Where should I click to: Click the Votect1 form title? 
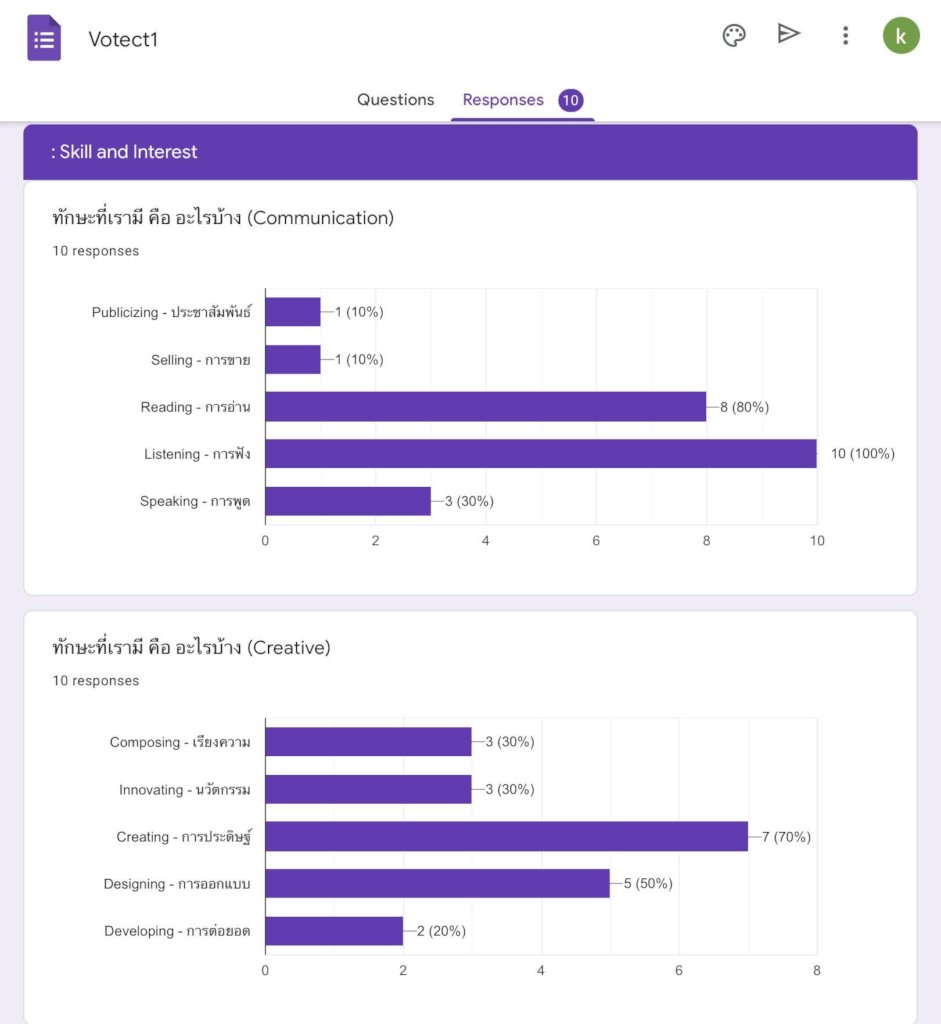(x=123, y=39)
